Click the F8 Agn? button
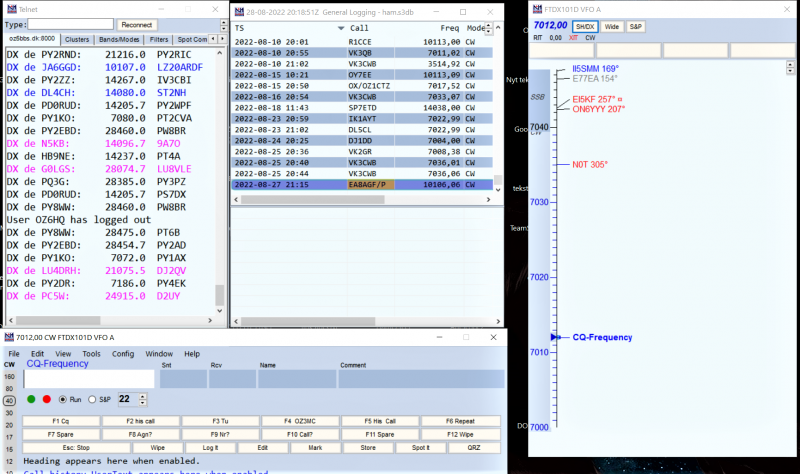800x474 pixels. coord(141,434)
